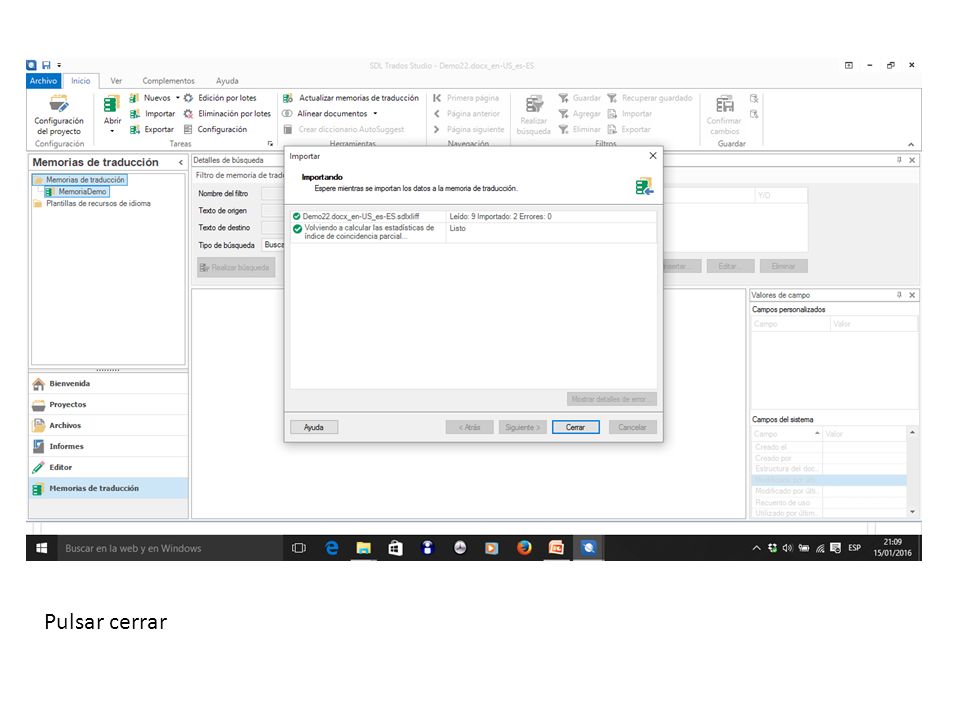The height and width of the screenshot is (720, 960).
Task: Open Task View on taskbar
Action: [299, 548]
